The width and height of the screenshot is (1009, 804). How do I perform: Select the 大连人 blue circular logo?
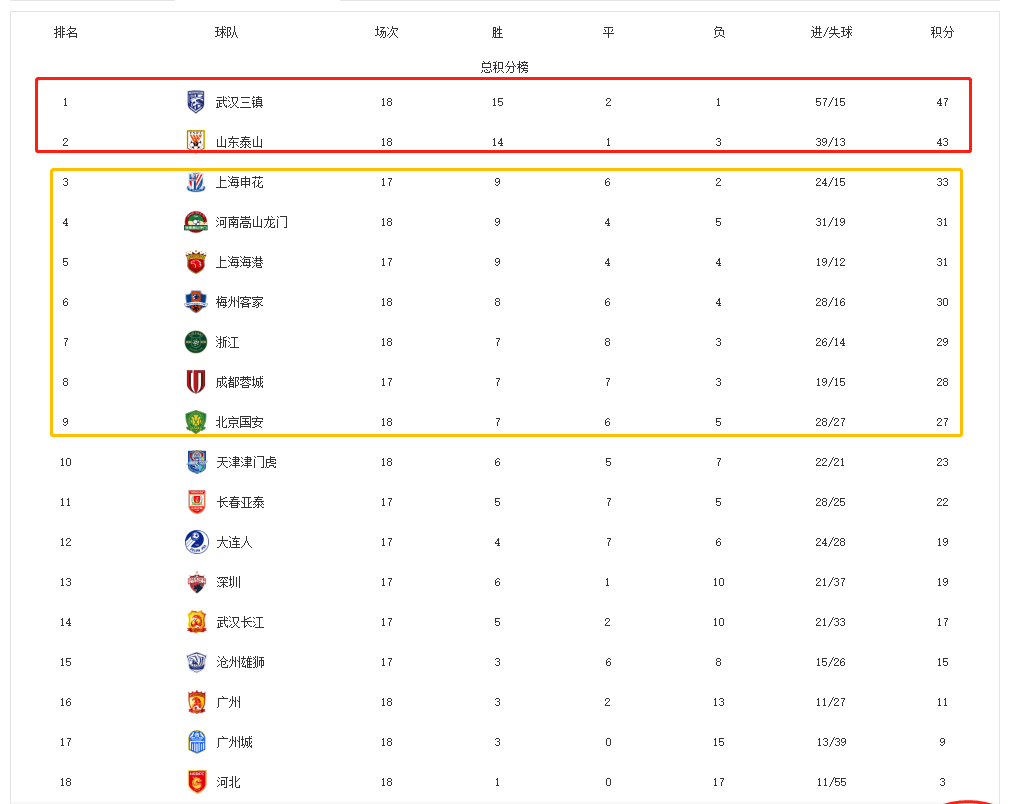[196, 542]
